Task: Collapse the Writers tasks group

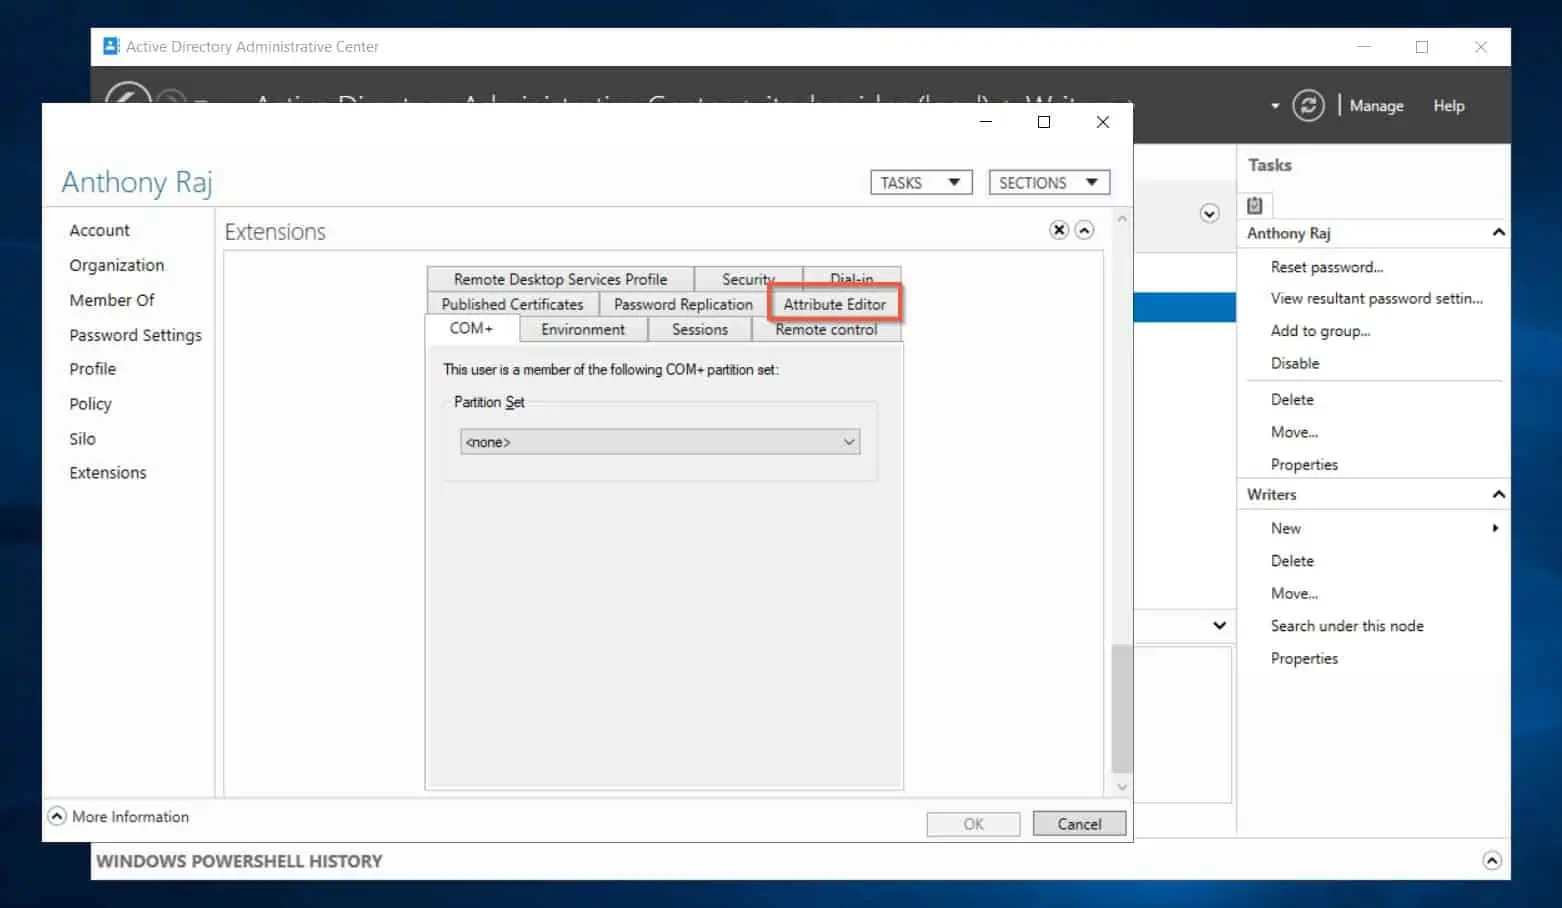Action: tap(1498, 494)
